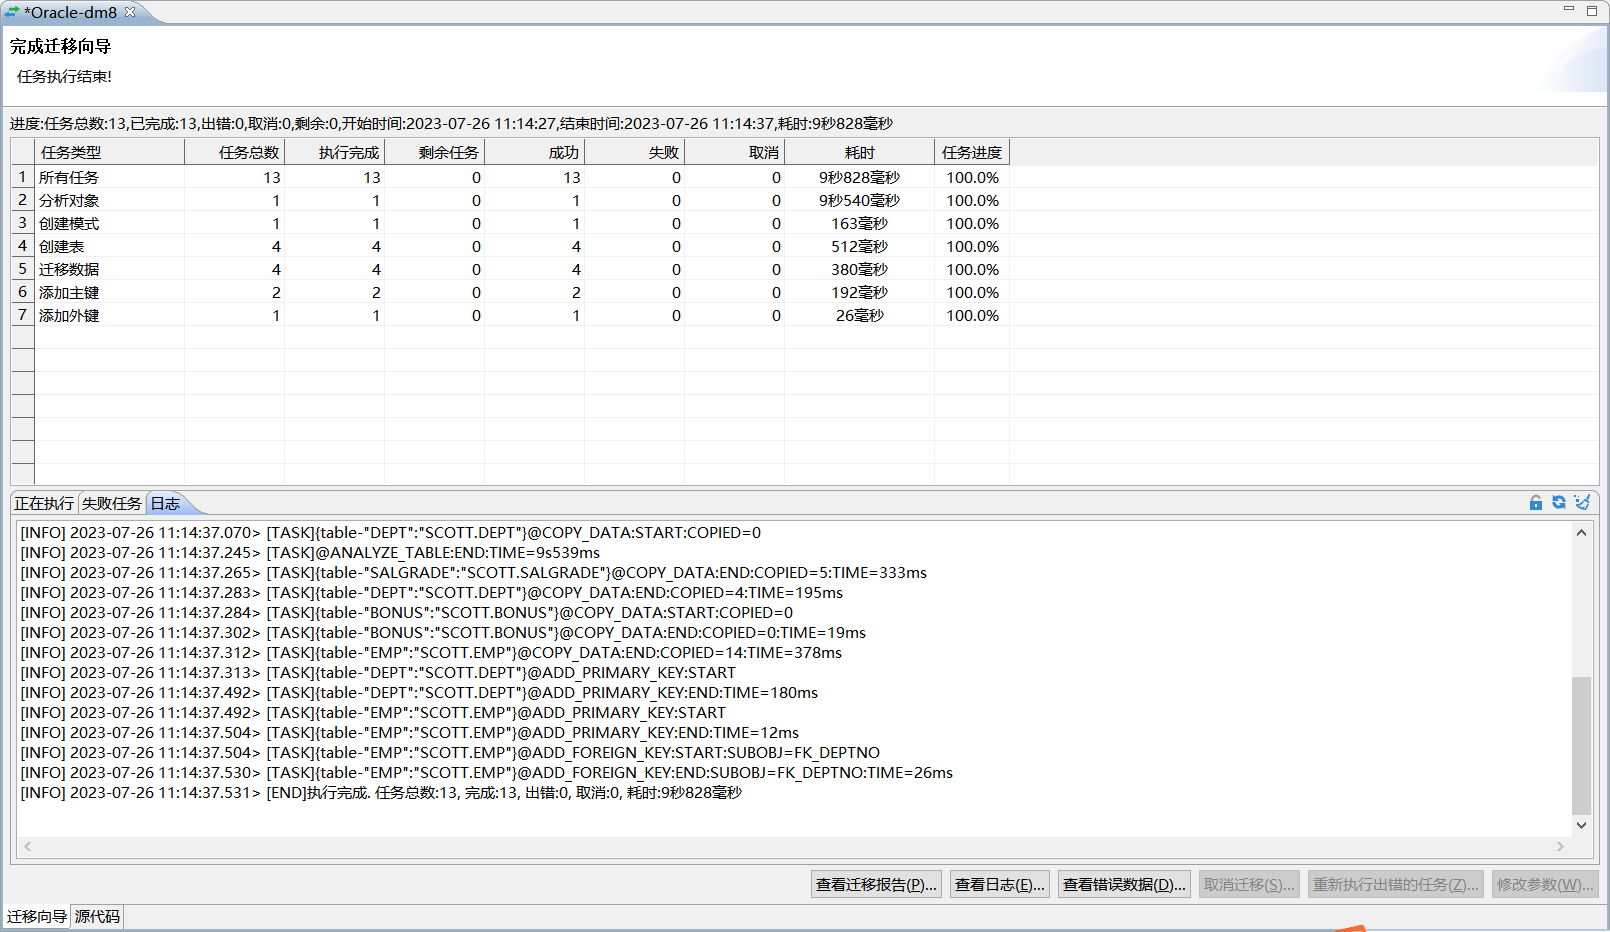The height and width of the screenshot is (932, 1610).
Task: Open the 迁移向导 bottom tab
Action: pyautogui.click(x=37, y=916)
